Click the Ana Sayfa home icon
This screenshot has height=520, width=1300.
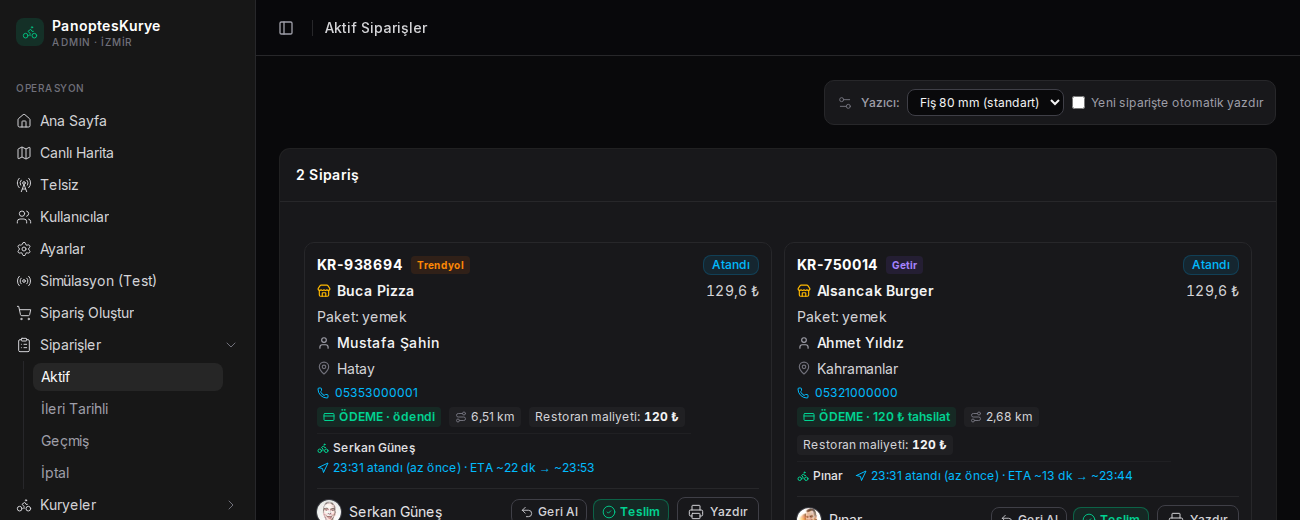pos(24,121)
